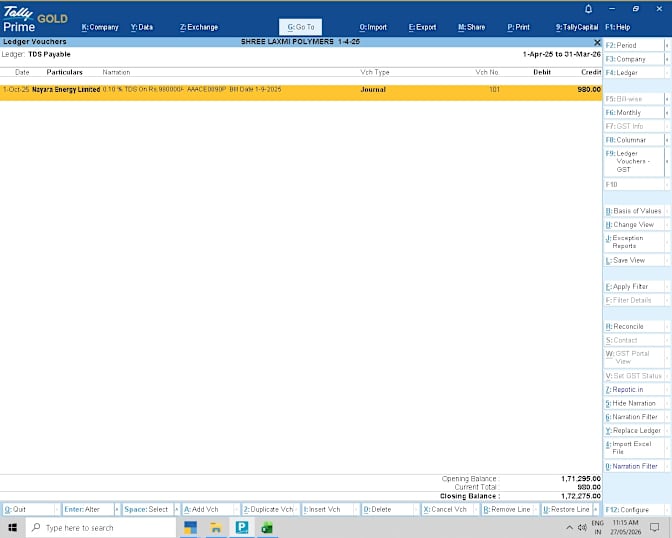This screenshot has width=672, height=538.
Task: Expand arrow beside F8: Columnar
Action: (667, 140)
